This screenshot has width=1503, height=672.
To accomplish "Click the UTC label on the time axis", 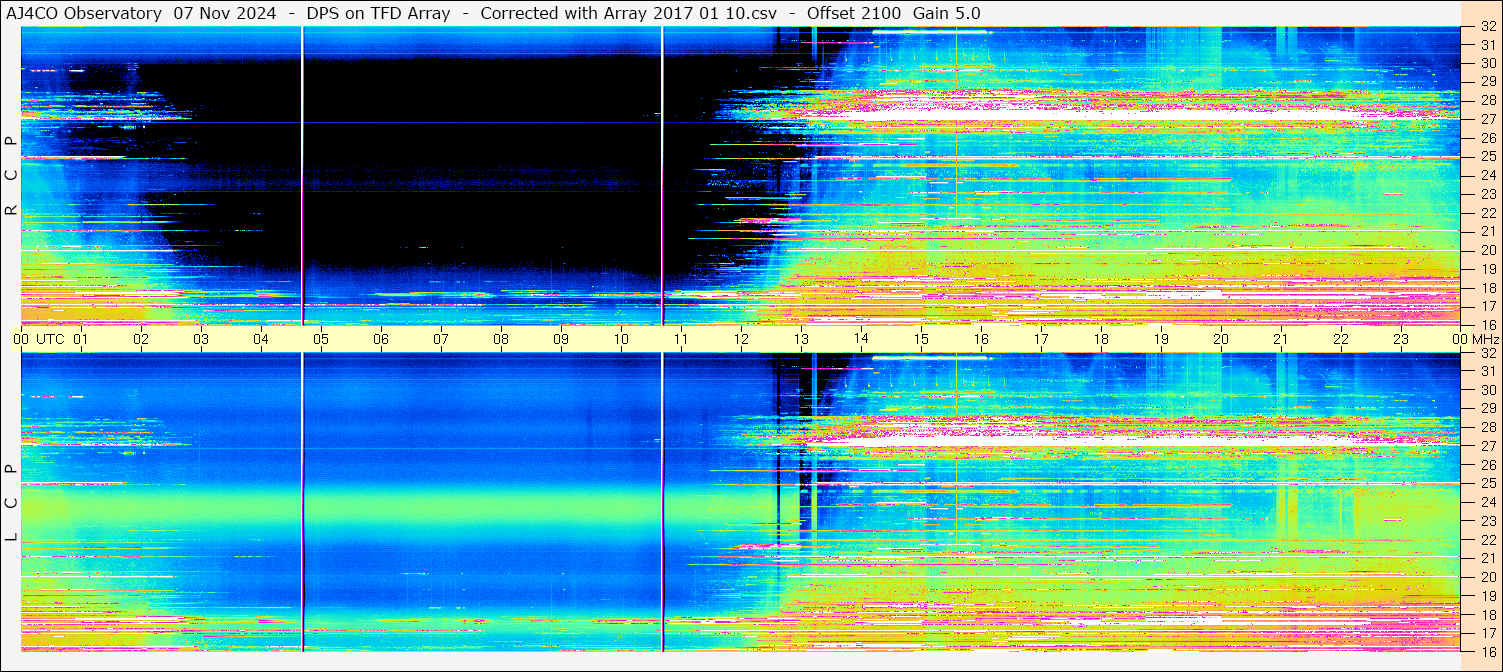I will [x=51, y=339].
